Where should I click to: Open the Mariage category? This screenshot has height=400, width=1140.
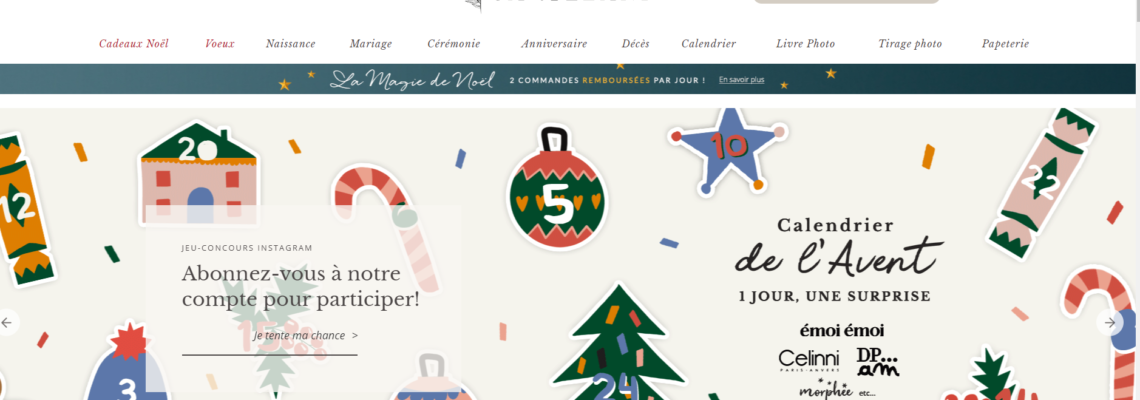(x=371, y=44)
